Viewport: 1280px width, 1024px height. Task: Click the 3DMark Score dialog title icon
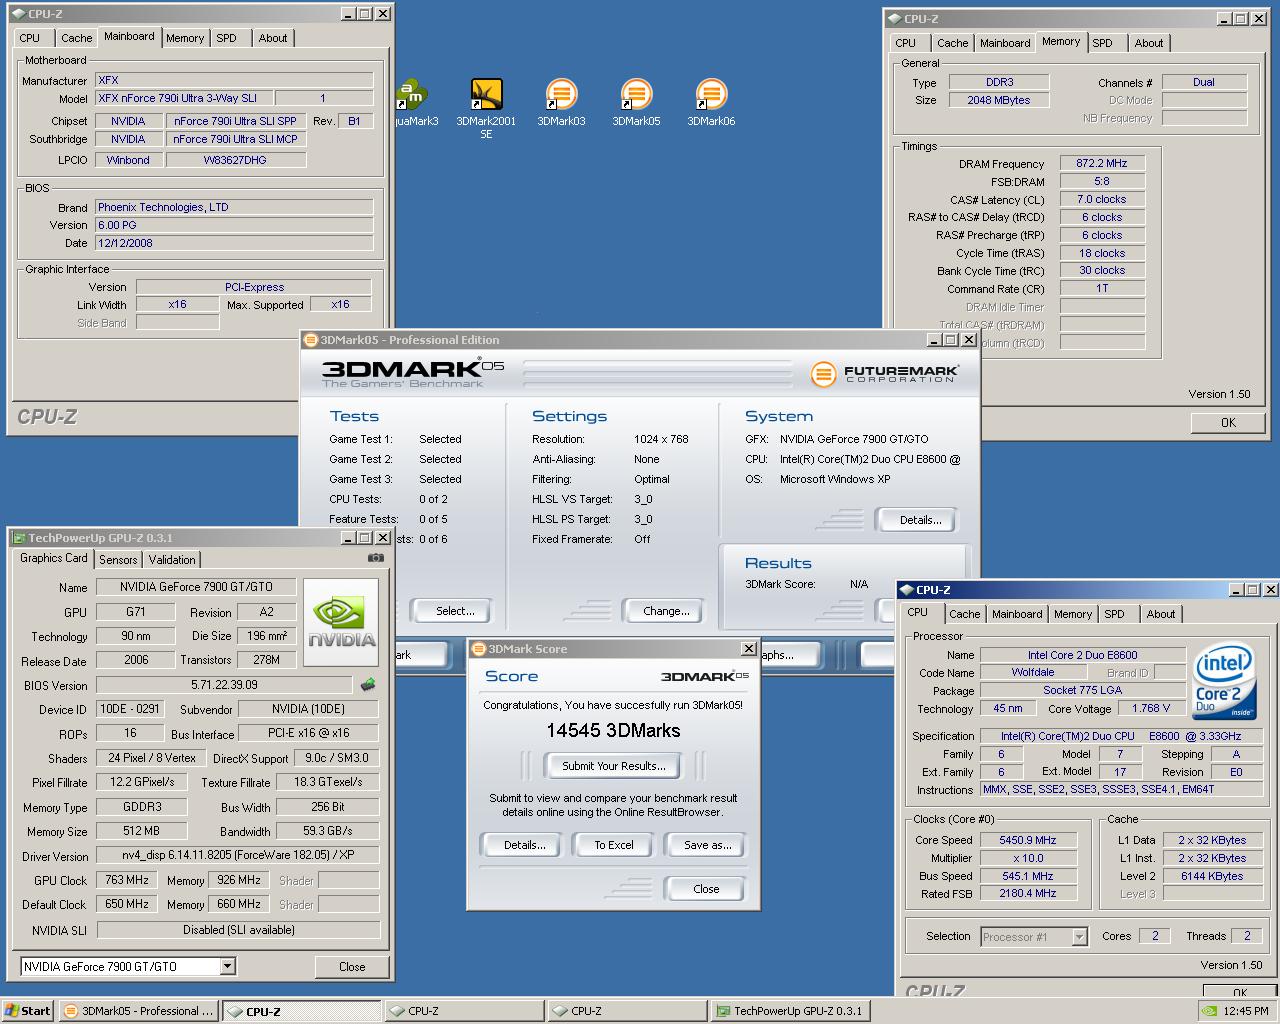[x=479, y=649]
